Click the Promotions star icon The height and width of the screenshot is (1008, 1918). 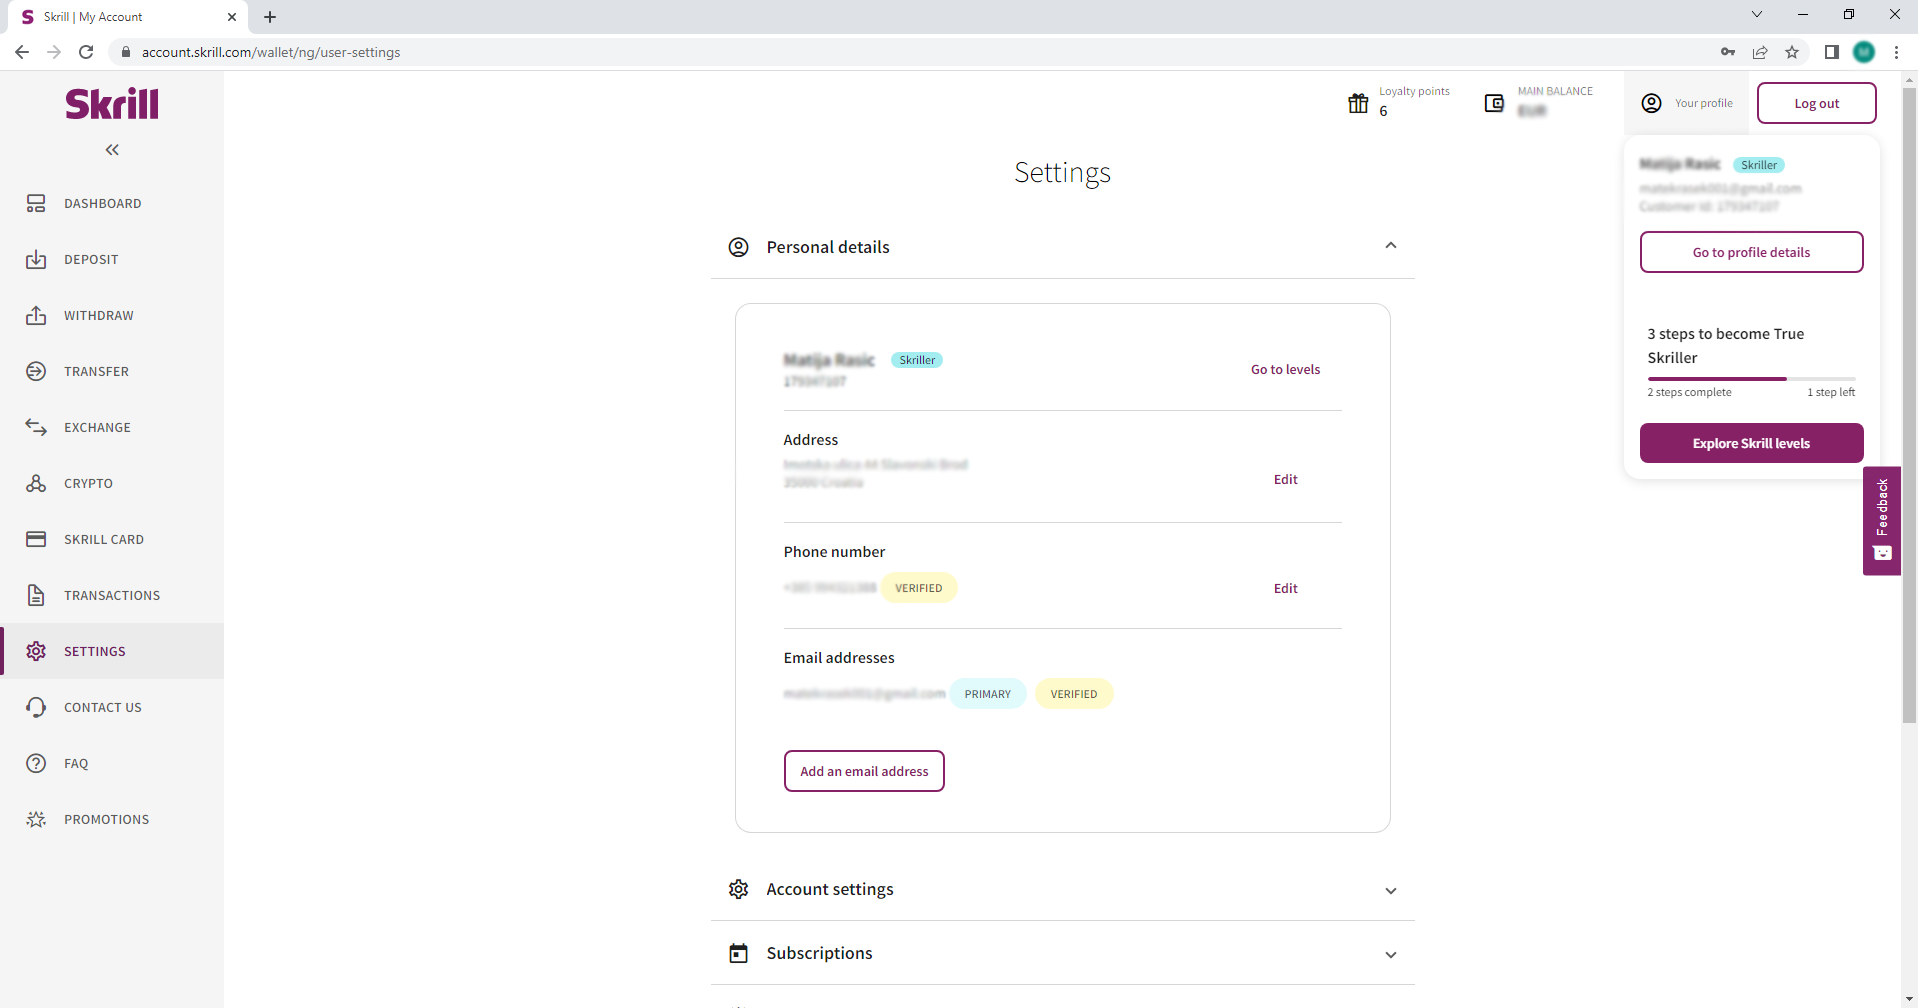click(36, 819)
